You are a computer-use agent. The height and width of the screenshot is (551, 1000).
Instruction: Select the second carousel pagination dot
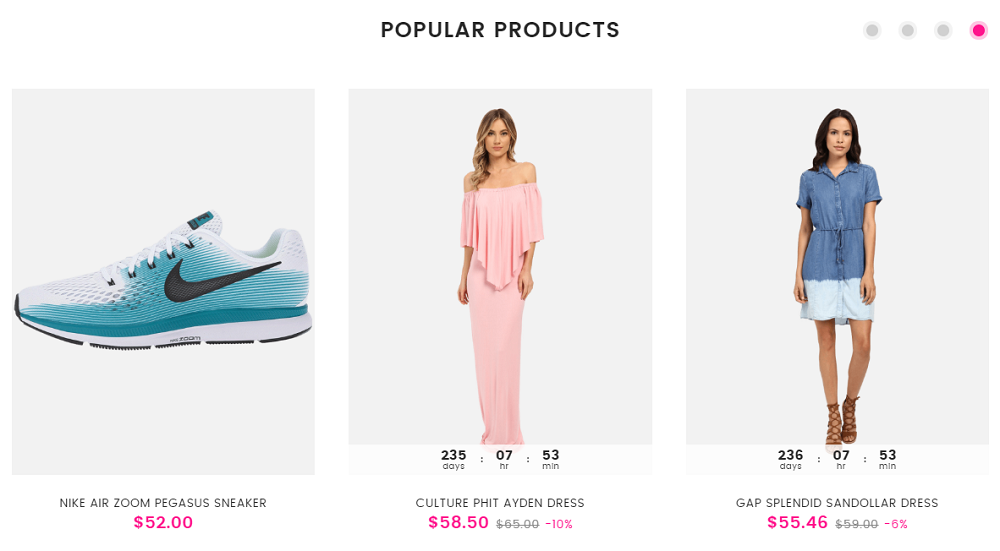pyautogui.click(x=908, y=30)
